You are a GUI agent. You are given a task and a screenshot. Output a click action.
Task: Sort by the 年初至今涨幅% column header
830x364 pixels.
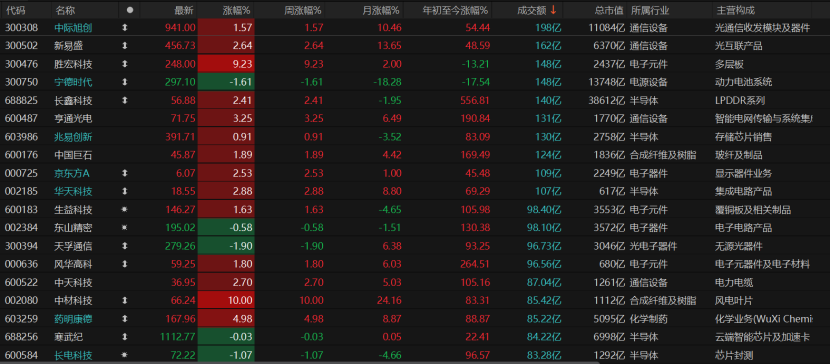coord(456,10)
